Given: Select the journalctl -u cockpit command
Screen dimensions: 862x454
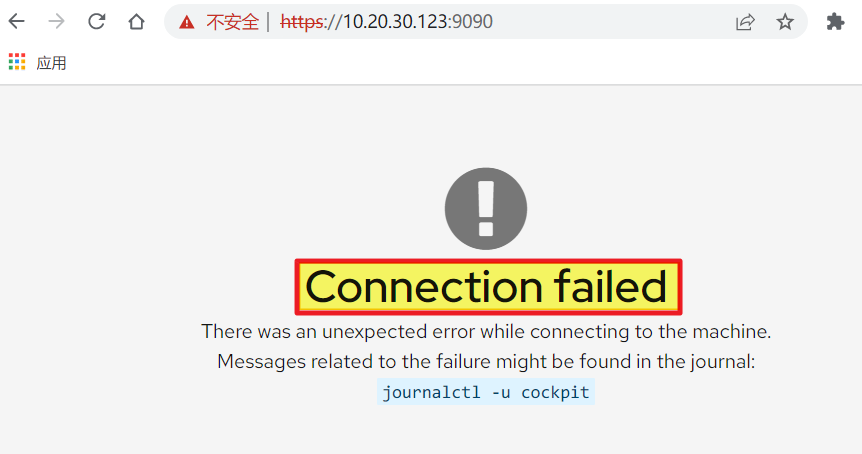Looking at the screenshot, I should [486, 392].
